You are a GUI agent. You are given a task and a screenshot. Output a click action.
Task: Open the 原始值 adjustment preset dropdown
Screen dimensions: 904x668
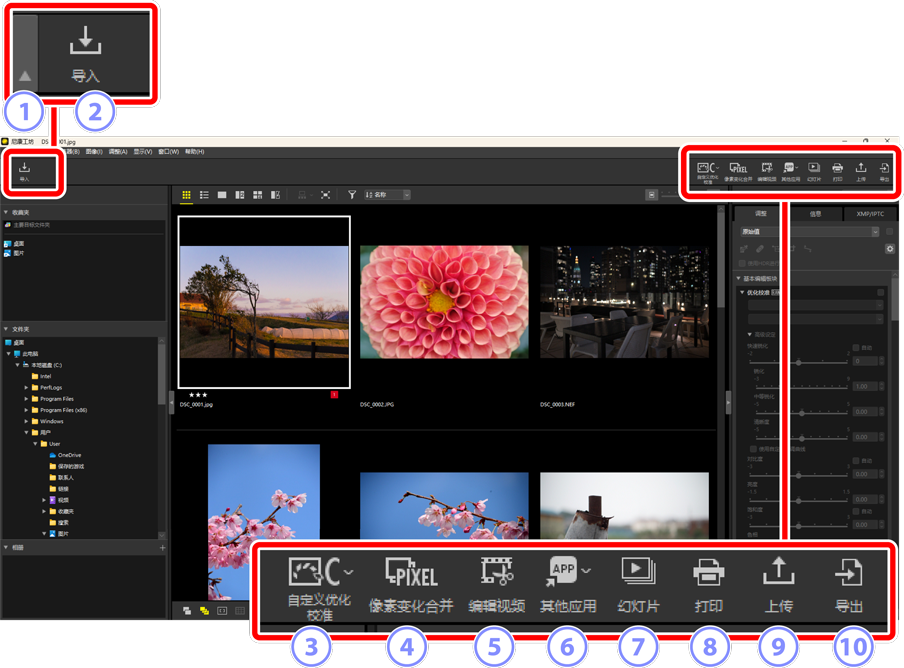(809, 232)
